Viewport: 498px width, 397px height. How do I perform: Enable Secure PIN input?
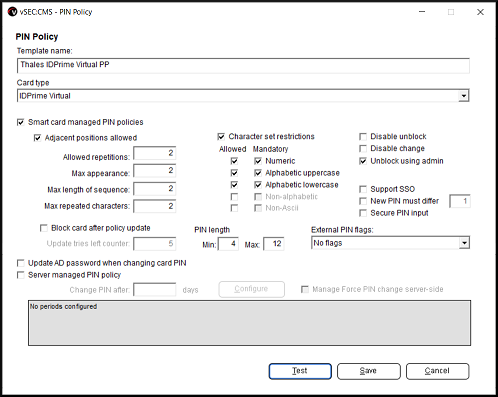coord(363,213)
